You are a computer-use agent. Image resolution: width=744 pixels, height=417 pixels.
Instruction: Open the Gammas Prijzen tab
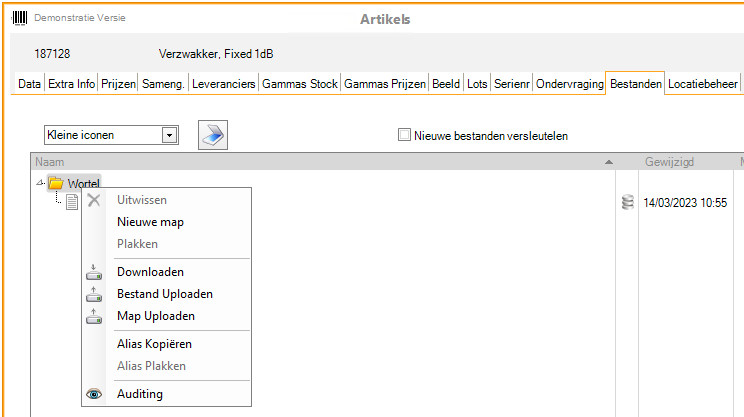pyautogui.click(x=385, y=85)
